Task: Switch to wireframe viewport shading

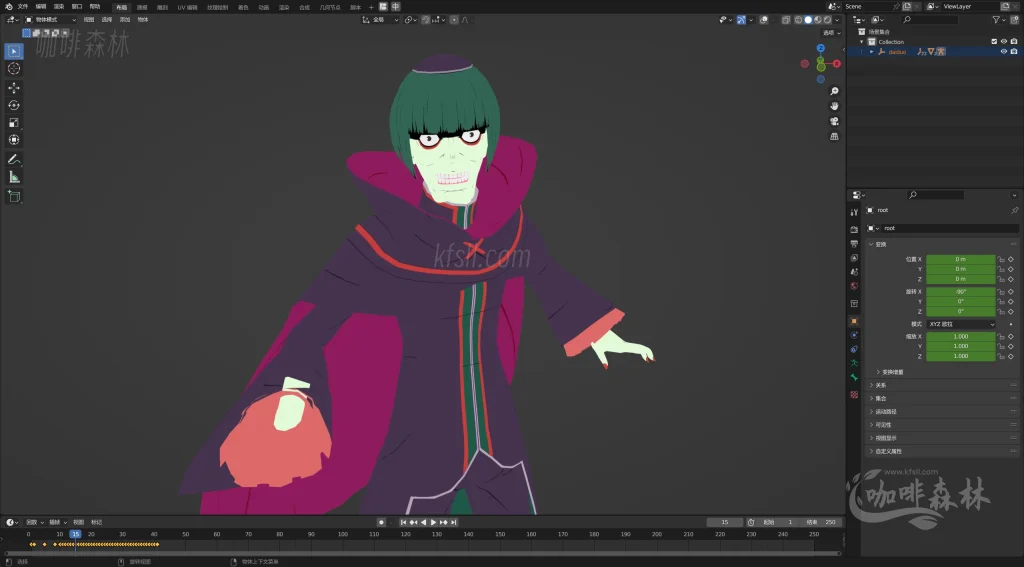Action: tap(799, 20)
